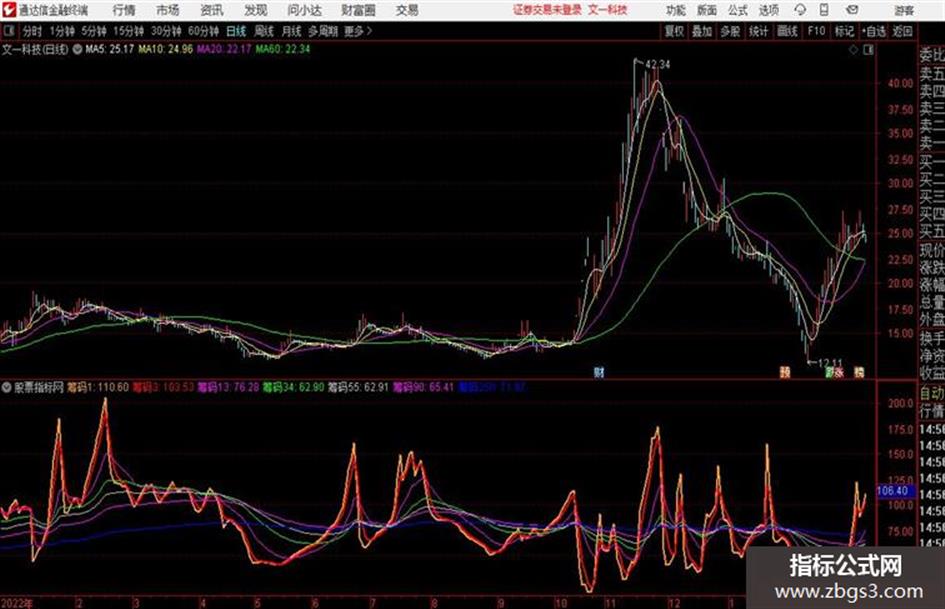Click the 复权 toolbar button
Image resolution: width=945 pixels, height=609 pixels.
tap(673, 31)
